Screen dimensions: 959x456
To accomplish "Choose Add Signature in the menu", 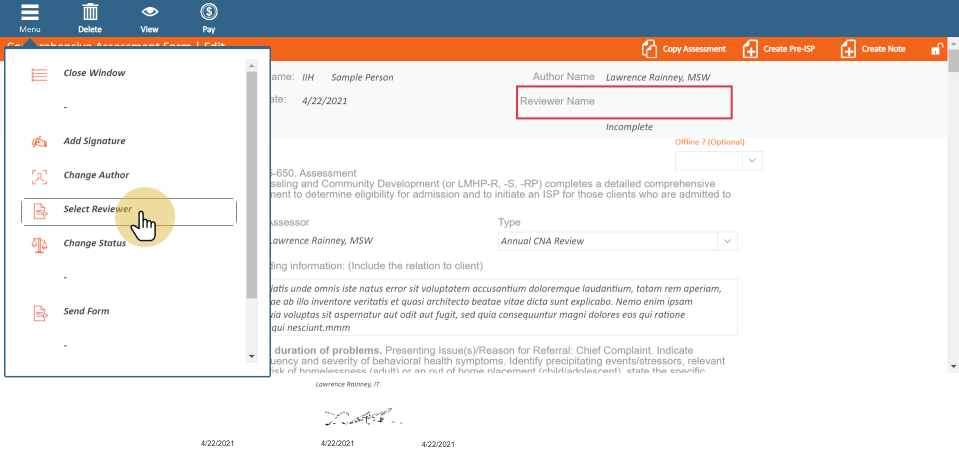I will pos(94,141).
